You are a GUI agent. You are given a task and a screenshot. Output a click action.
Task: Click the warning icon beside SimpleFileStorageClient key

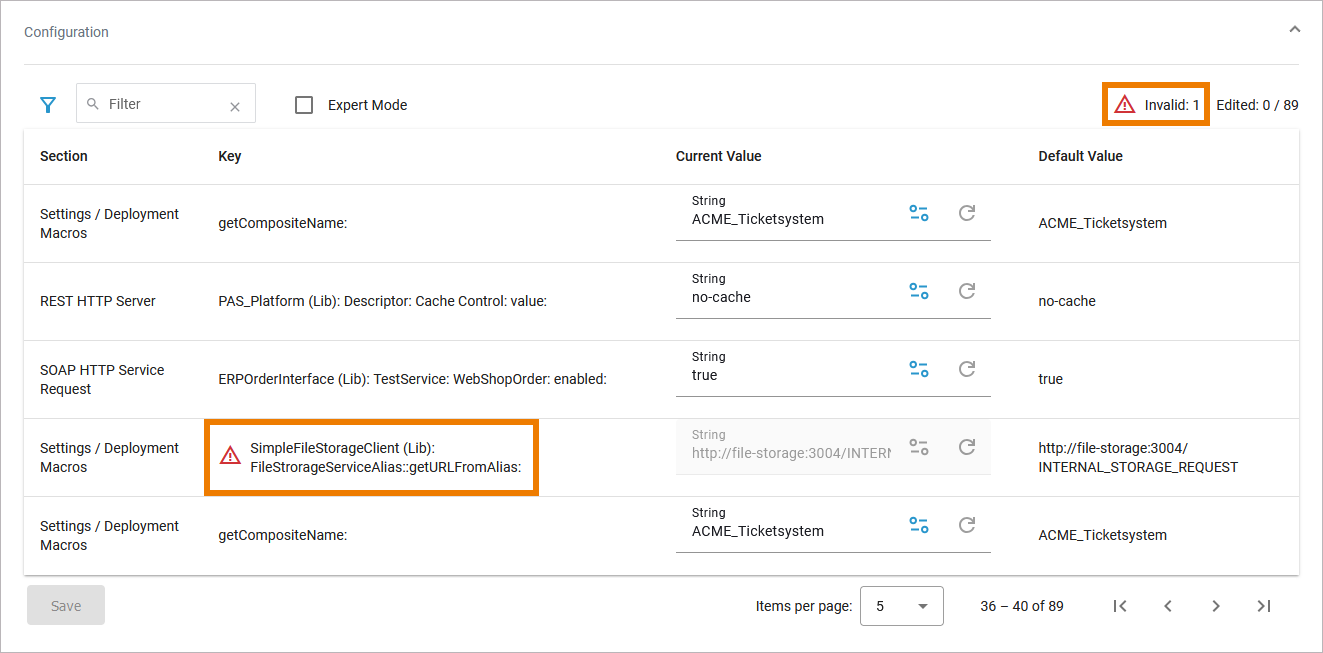click(230, 456)
